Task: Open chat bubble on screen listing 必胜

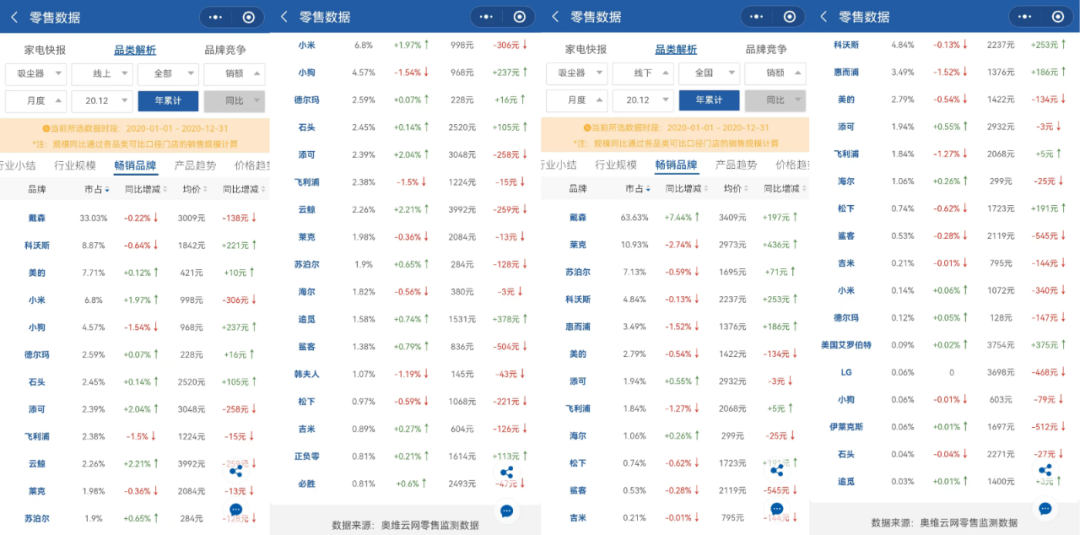Action: [507, 511]
